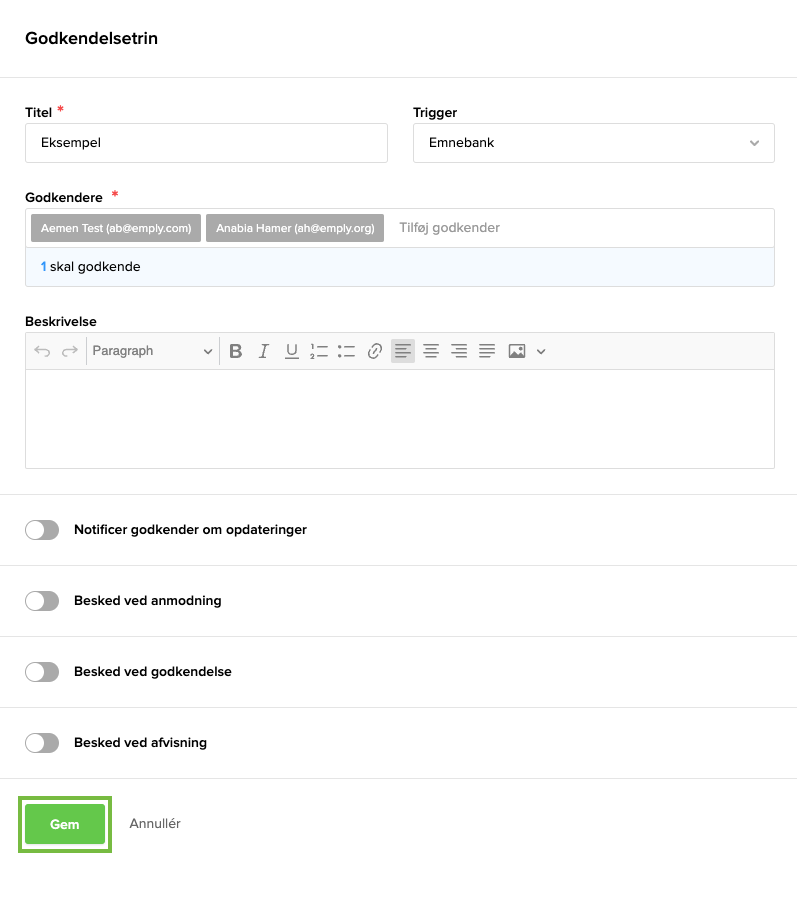Screen dimensions: 797x901
Task: Click the Titel field containing Eksempel
Action: pos(206,143)
